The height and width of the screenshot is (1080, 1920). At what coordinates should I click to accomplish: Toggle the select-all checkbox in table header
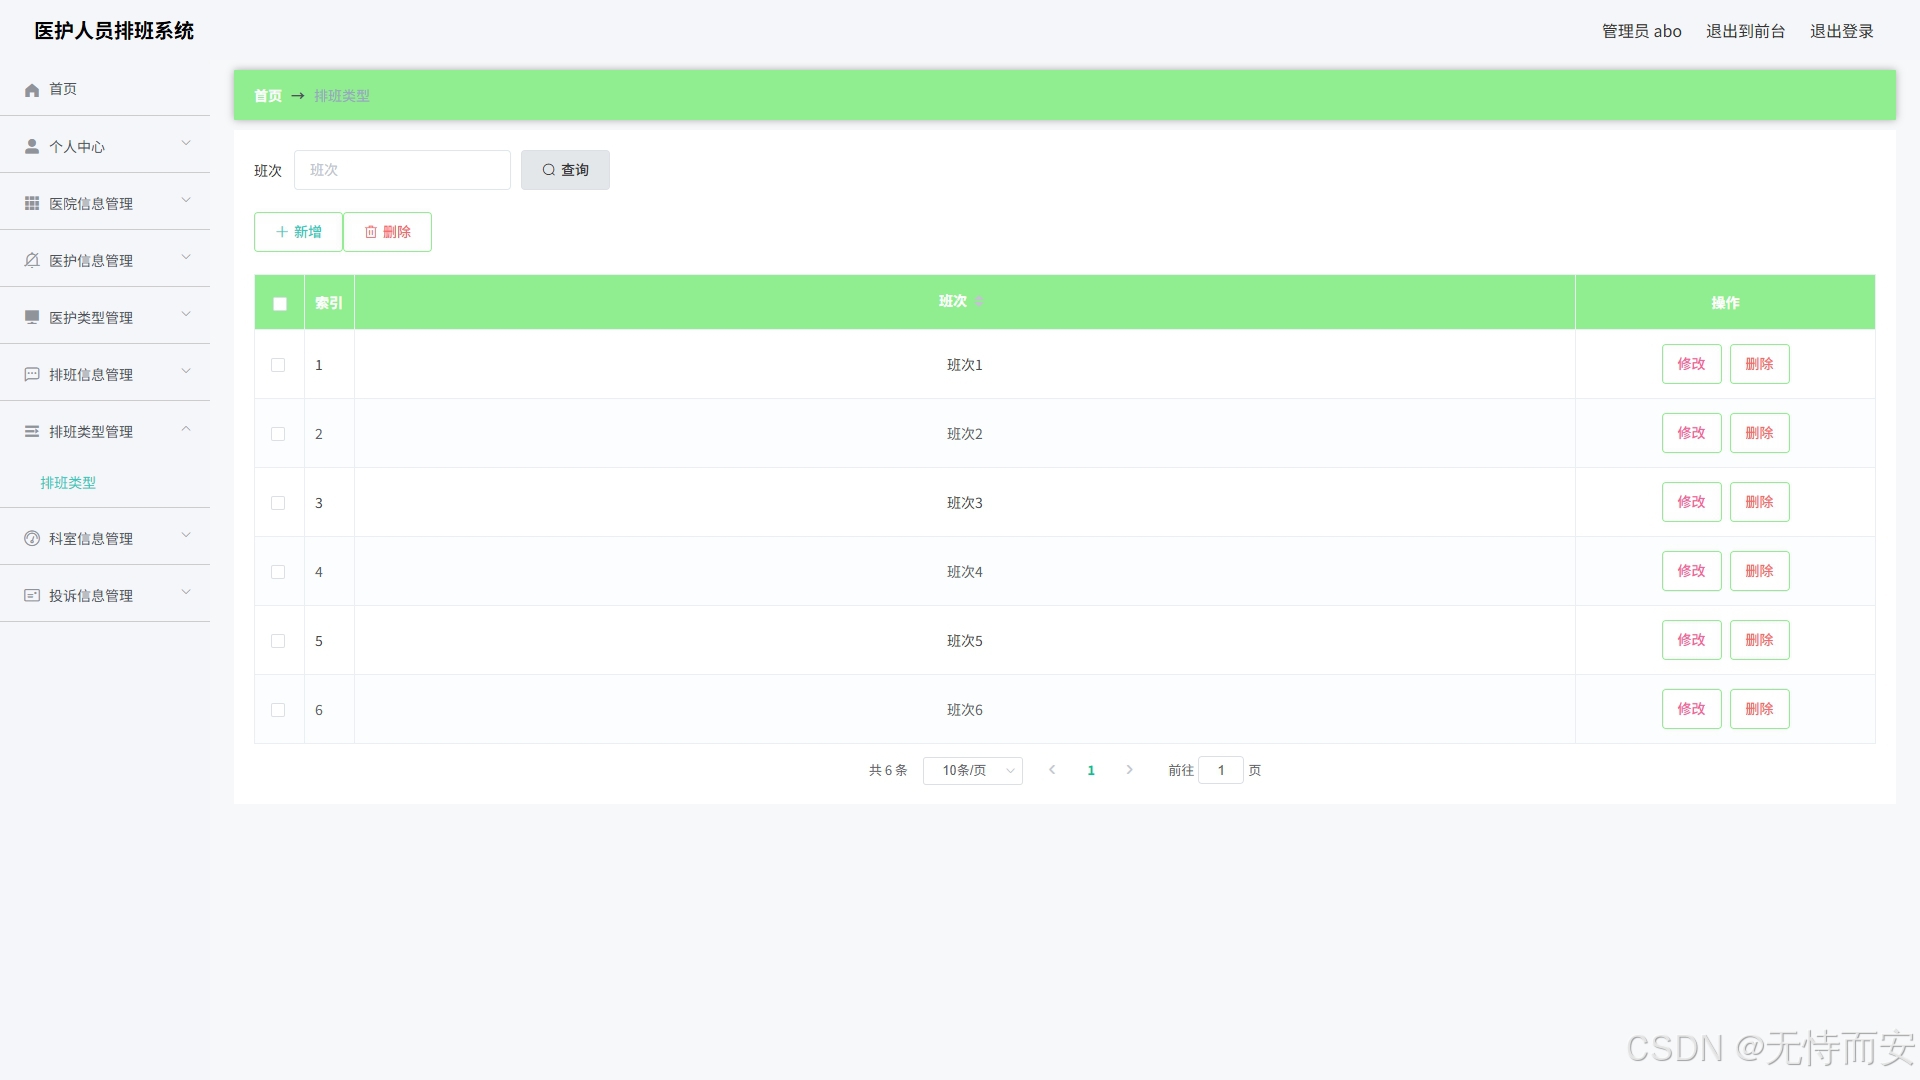(x=280, y=304)
